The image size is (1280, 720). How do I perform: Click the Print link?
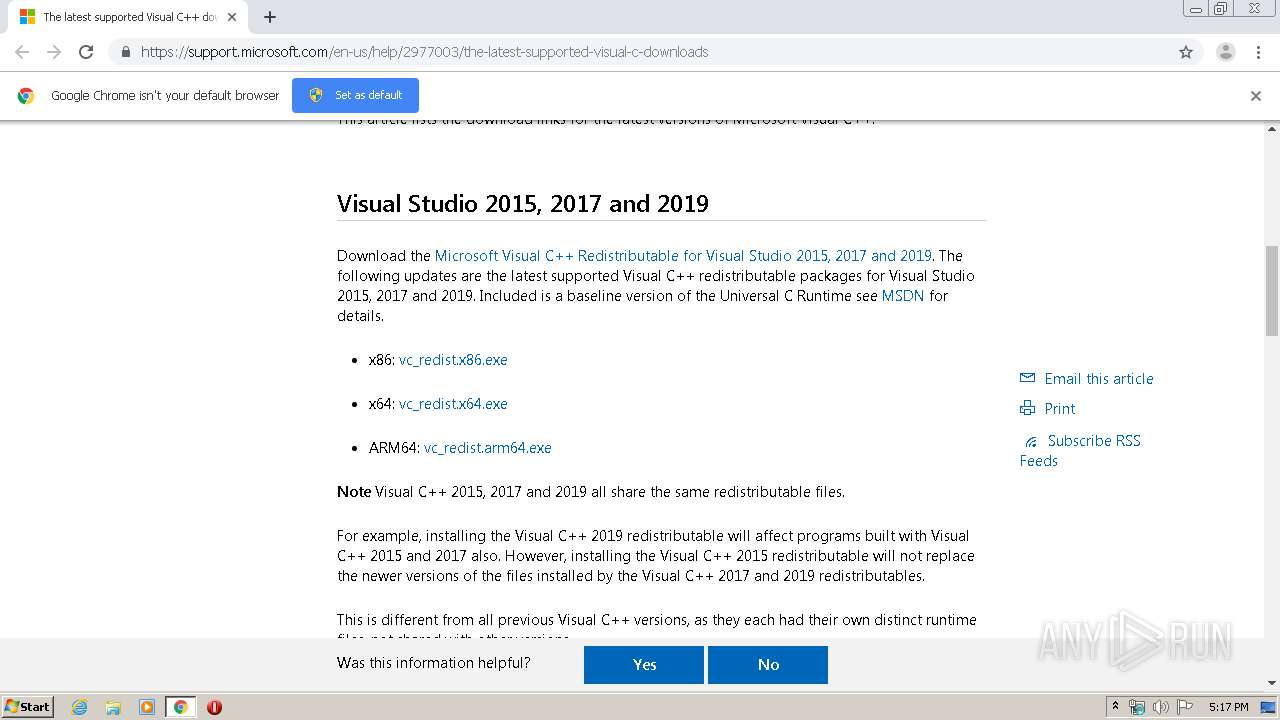tap(1060, 409)
